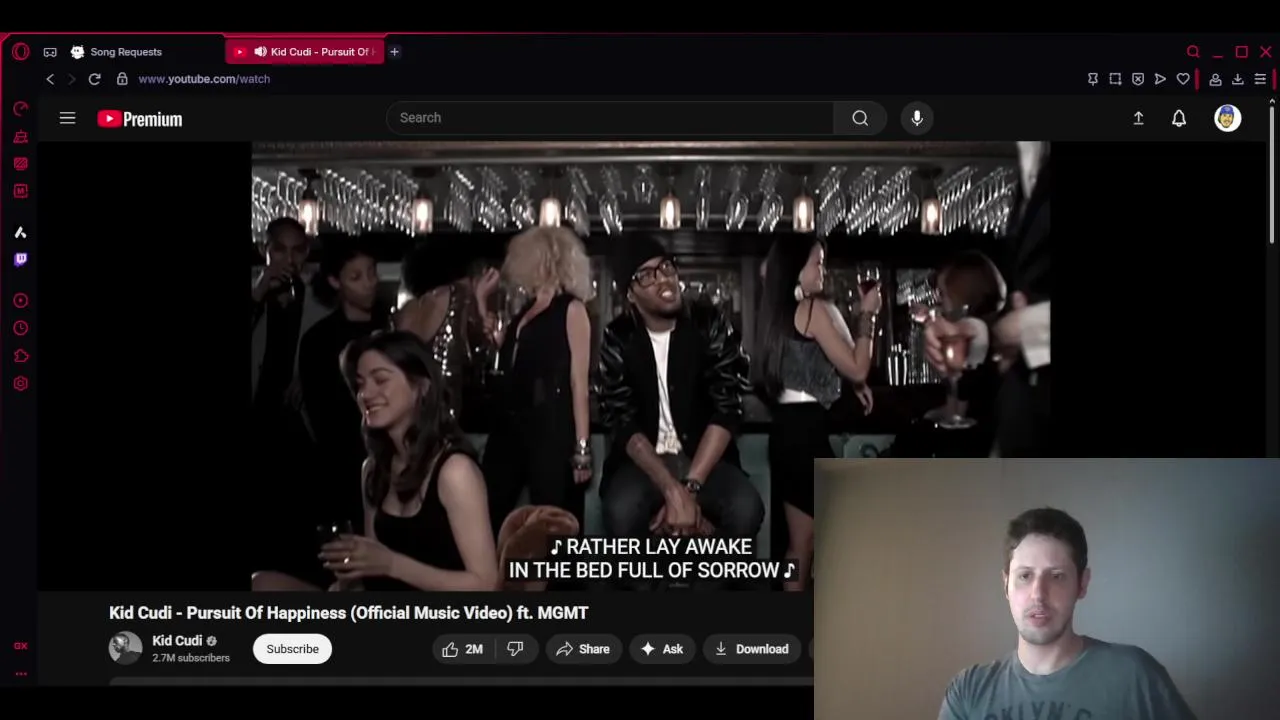Open GX Control speedometer in sidebar
1280x720 pixels.
(20, 108)
